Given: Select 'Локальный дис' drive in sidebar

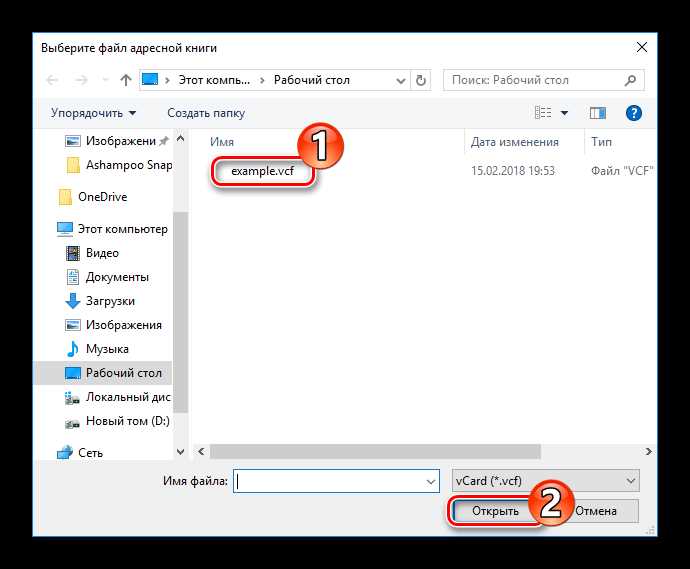Looking at the screenshot, I should coord(117,397).
